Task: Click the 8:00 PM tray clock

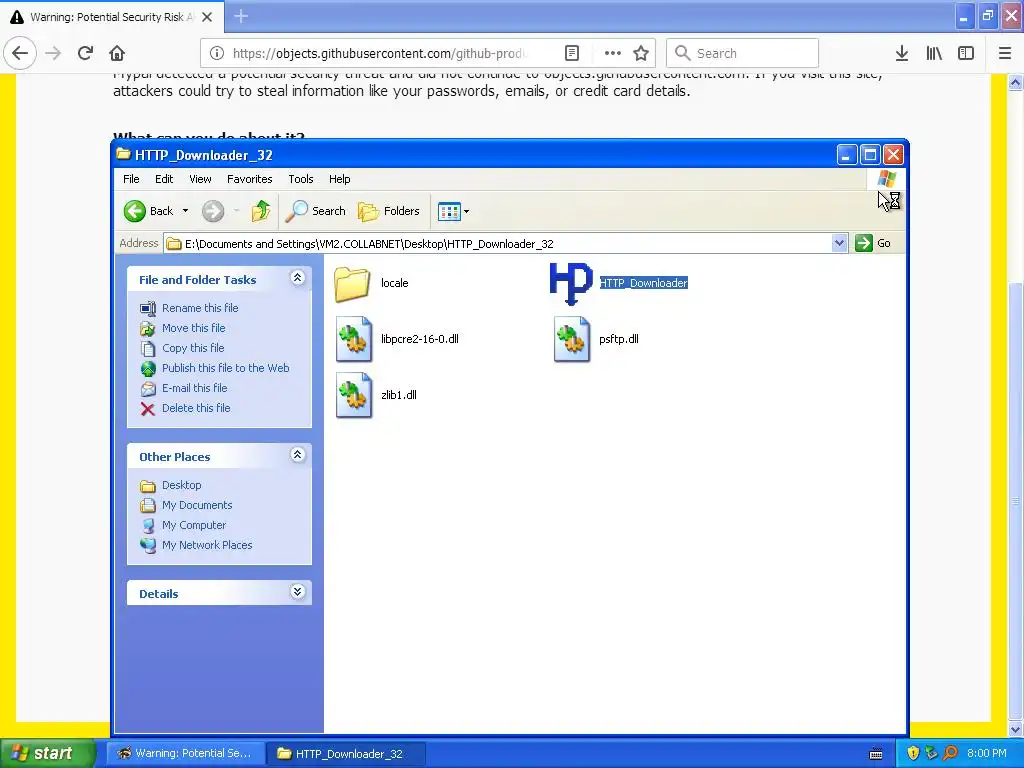Action: [987, 753]
